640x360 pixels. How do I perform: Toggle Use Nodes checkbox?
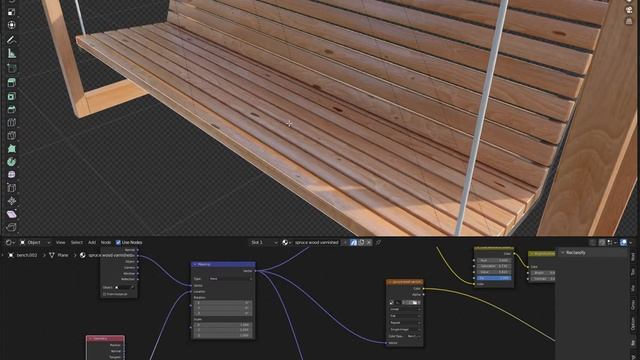click(x=118, y=242)
